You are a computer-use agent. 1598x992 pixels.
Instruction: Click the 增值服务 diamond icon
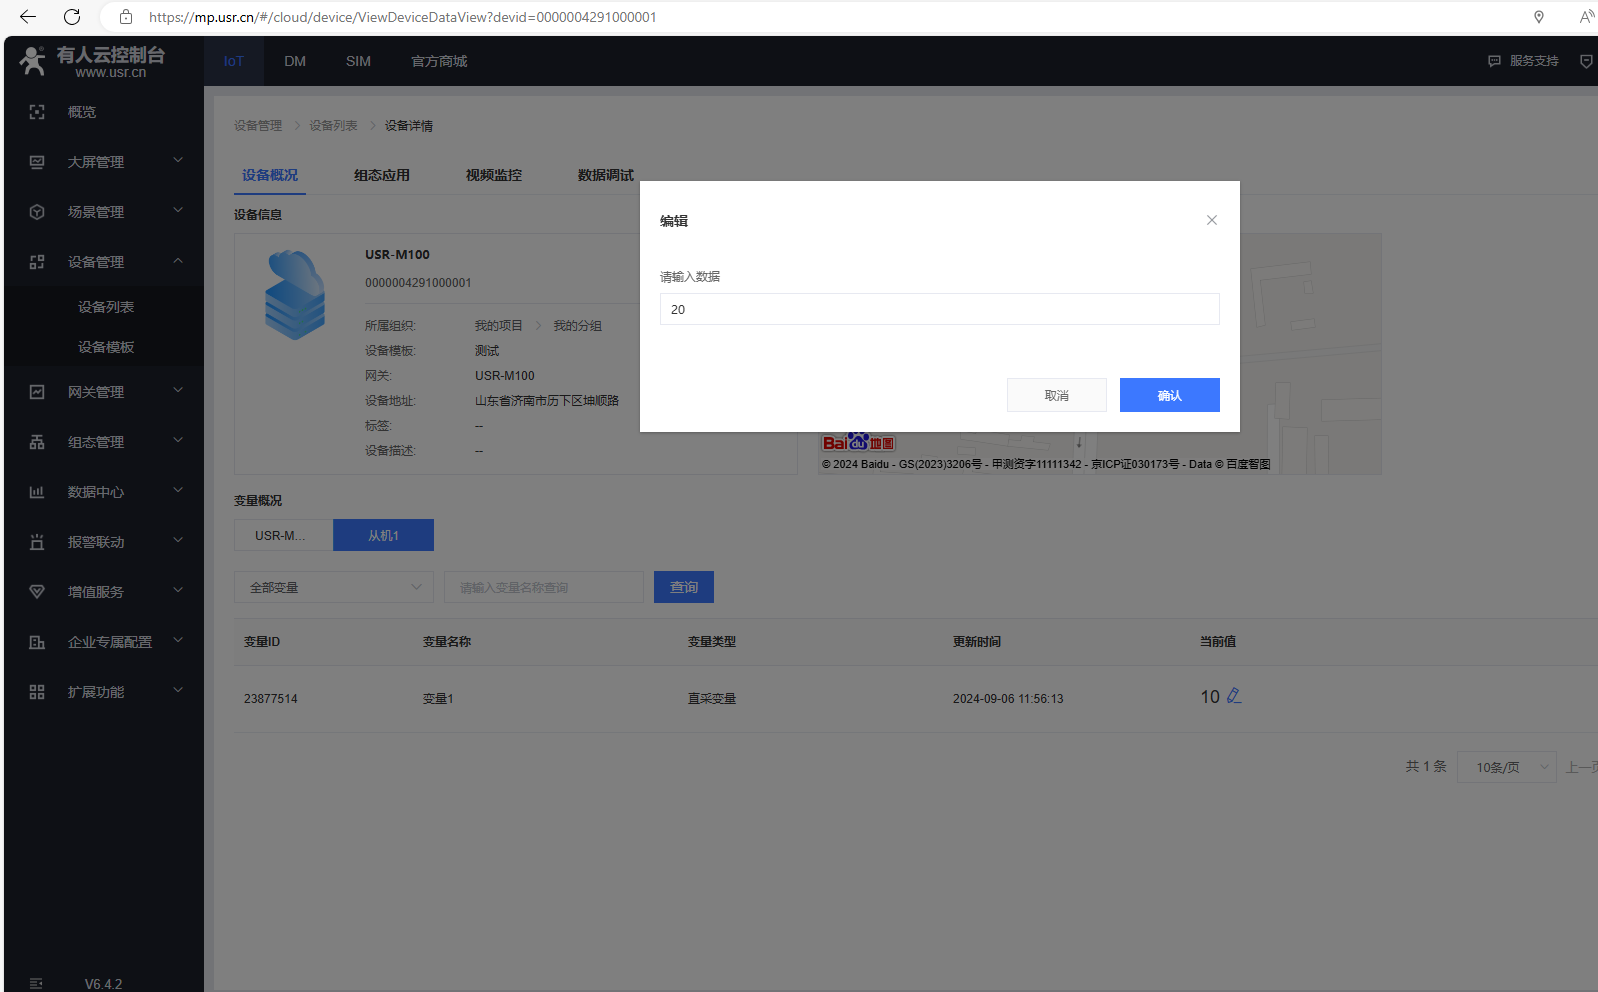37,592
